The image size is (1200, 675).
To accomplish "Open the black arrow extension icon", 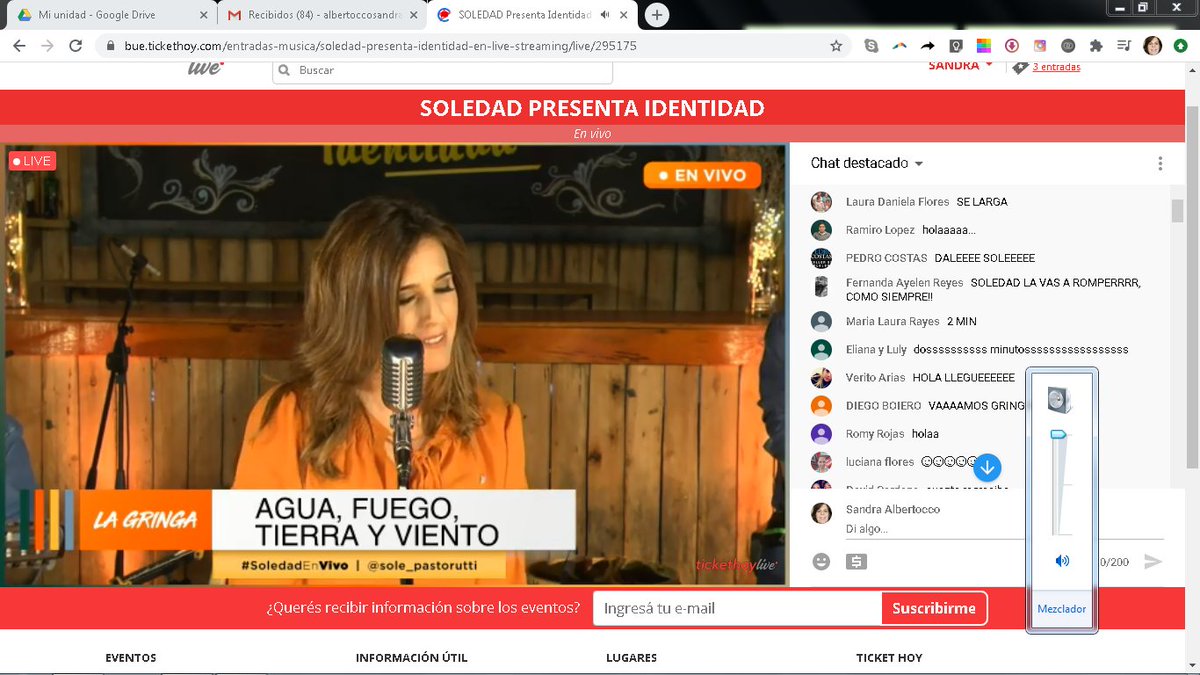I will click(x=928, y=46).
